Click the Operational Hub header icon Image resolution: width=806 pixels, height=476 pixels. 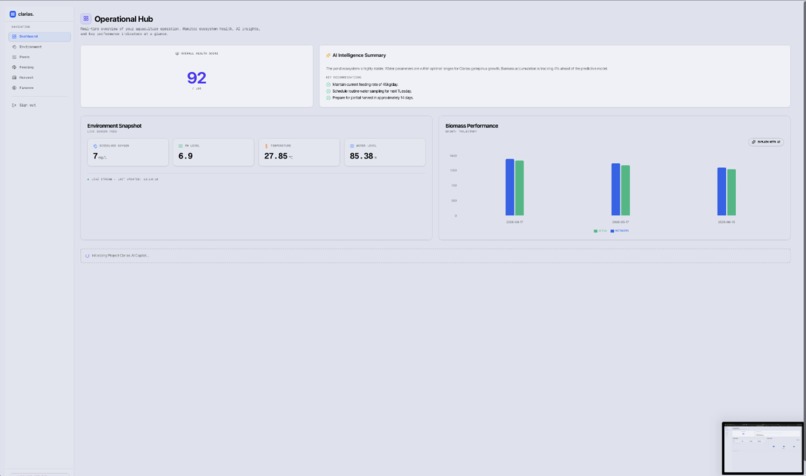[86, 19]
